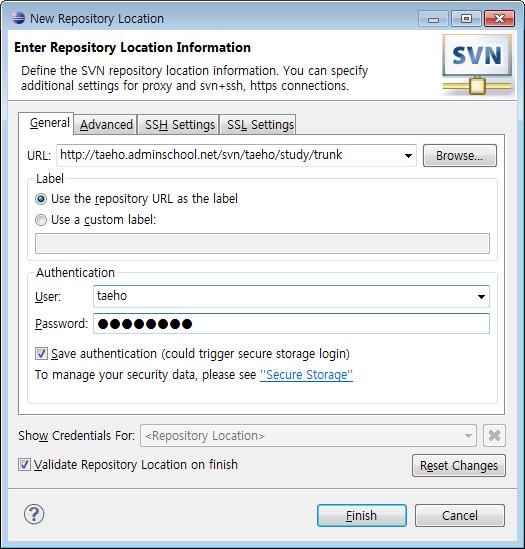Switch to SSL Settings tab

[x=259, y=125]
